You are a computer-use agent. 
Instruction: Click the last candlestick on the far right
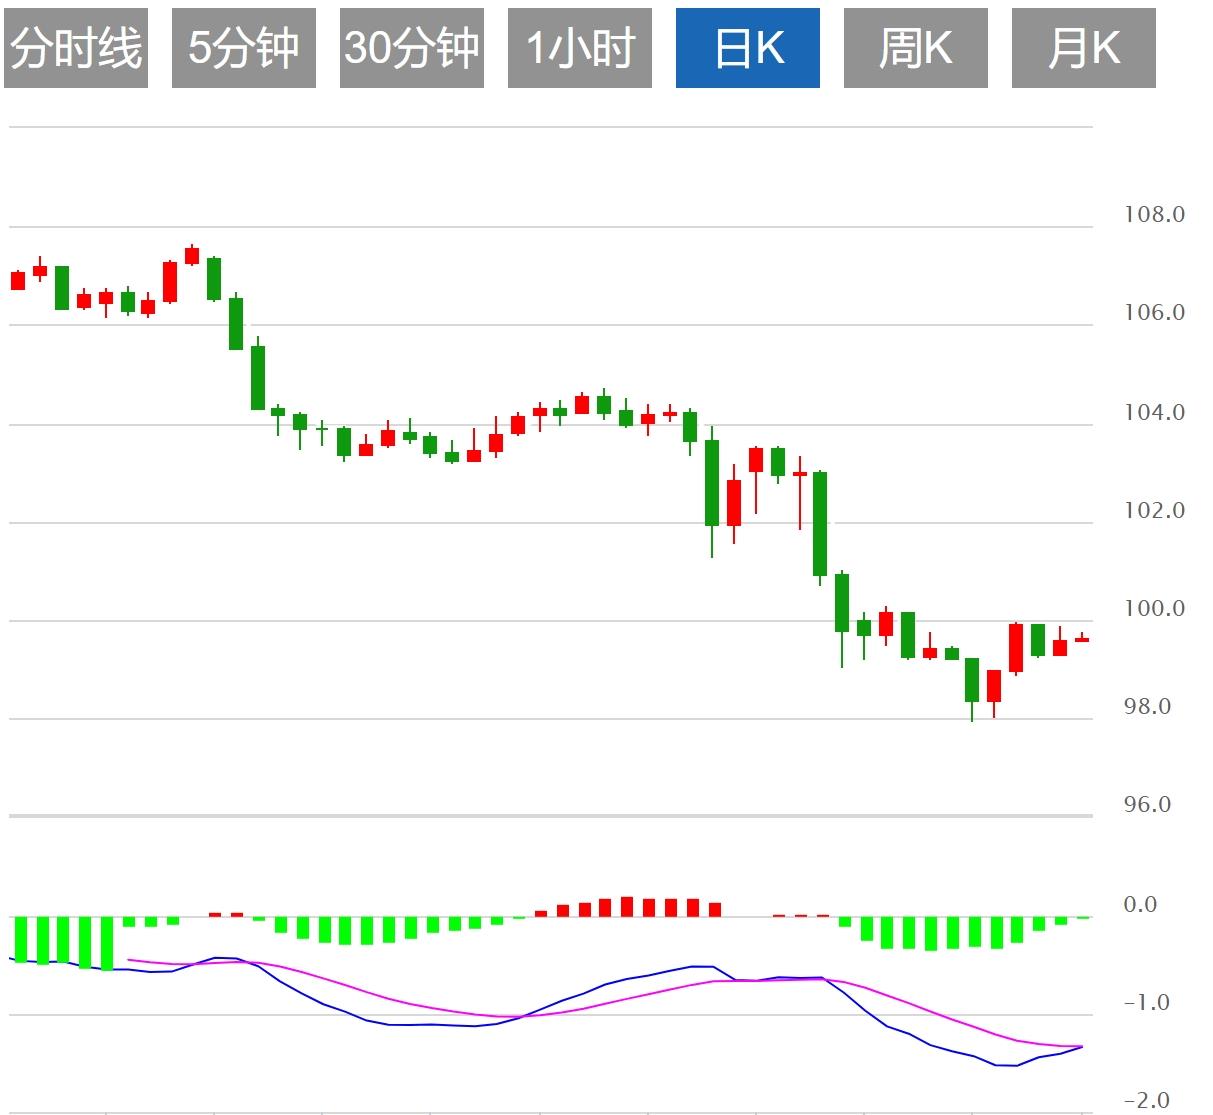click(1082, 639)
